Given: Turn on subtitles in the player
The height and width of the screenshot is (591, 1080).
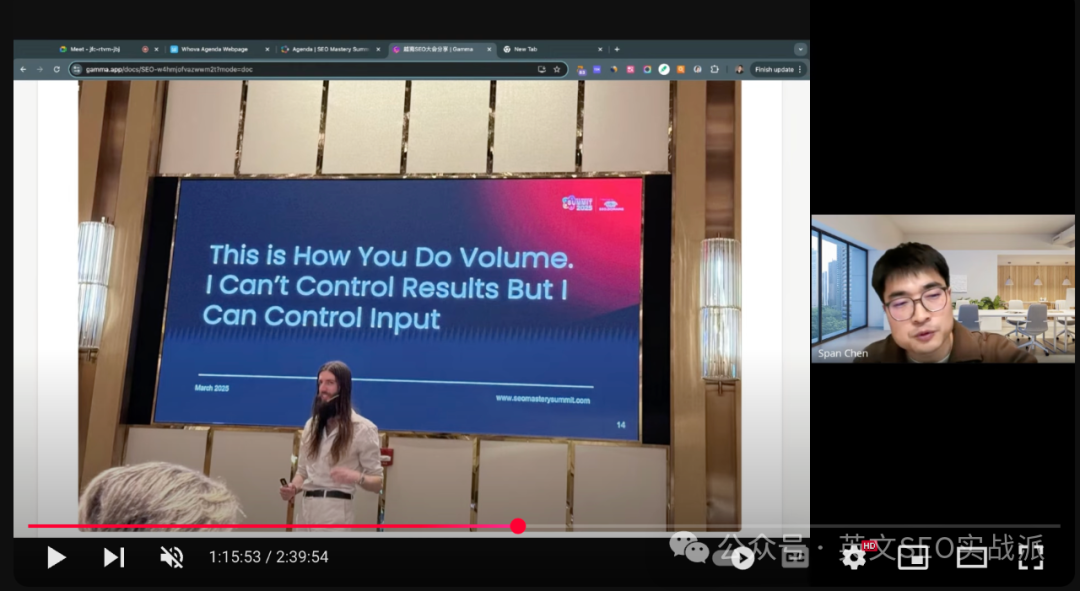Looking at the screenshot, I should [794, 557].
